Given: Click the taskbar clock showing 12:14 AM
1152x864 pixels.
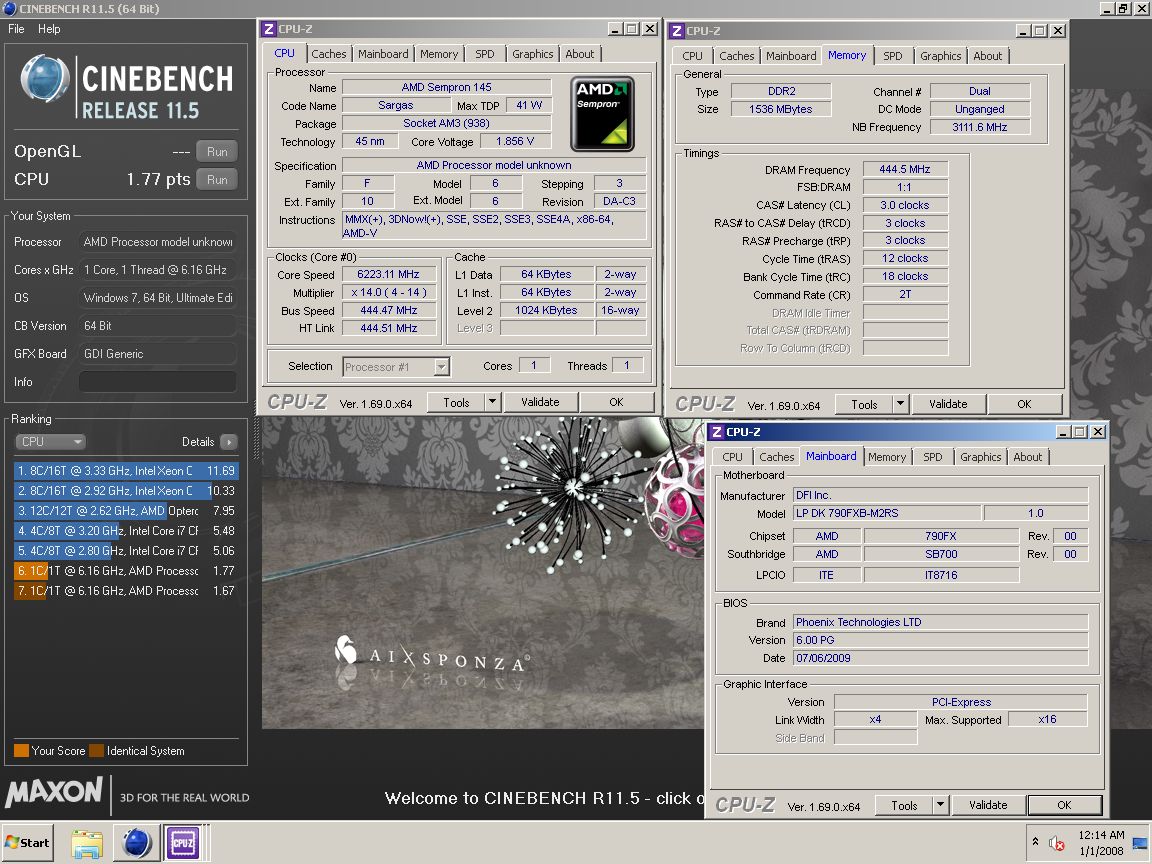Looking at the screenshot, I should 1101,843.
